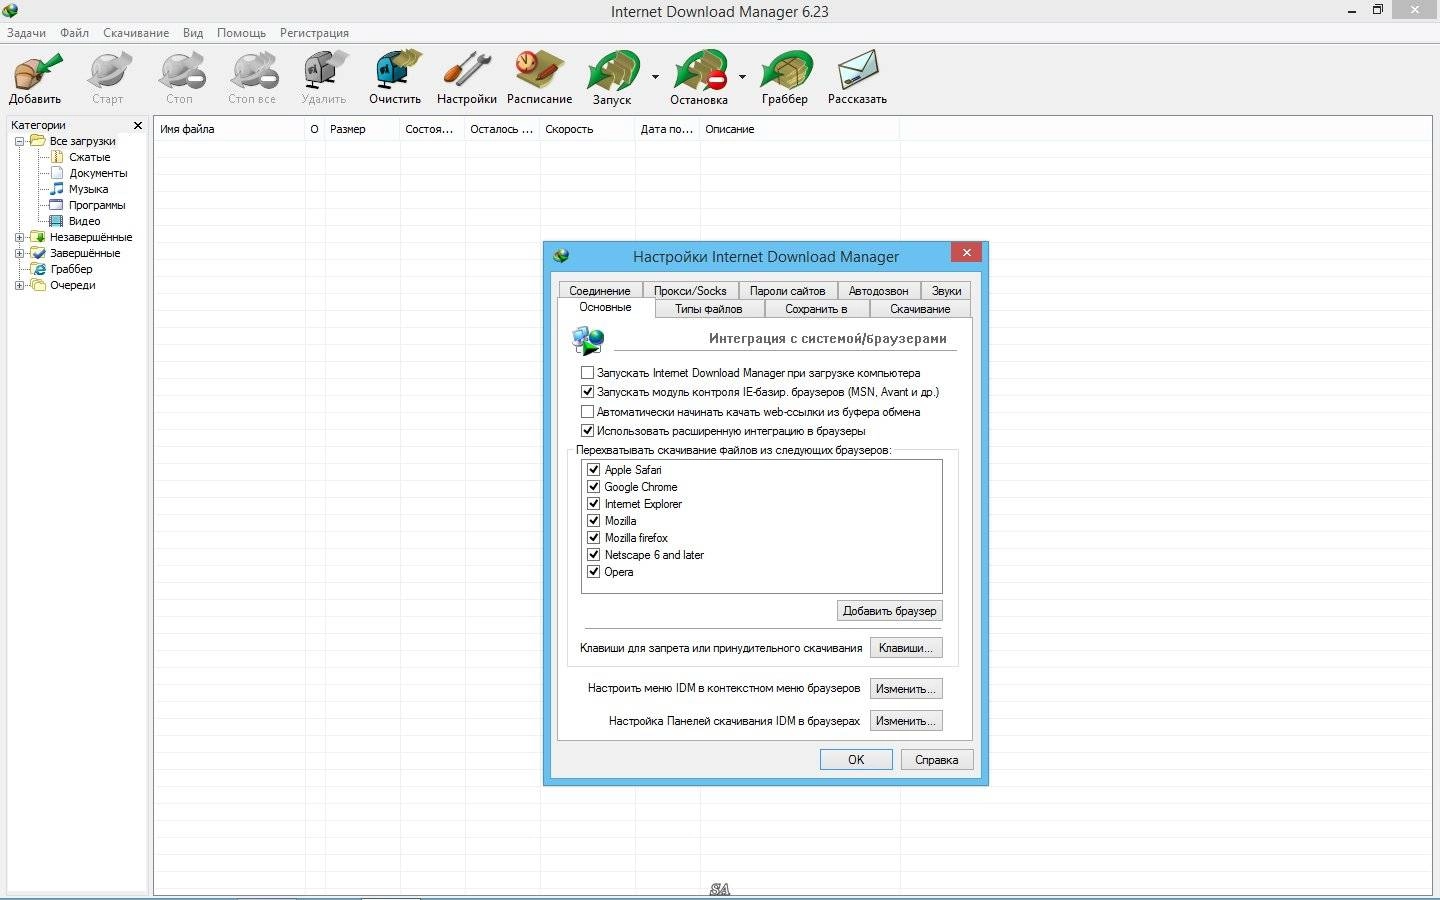Click the Добавить браузер button
Image resolution: width=1440 pixels, height=900 pixels.
[x=890, y=611]
